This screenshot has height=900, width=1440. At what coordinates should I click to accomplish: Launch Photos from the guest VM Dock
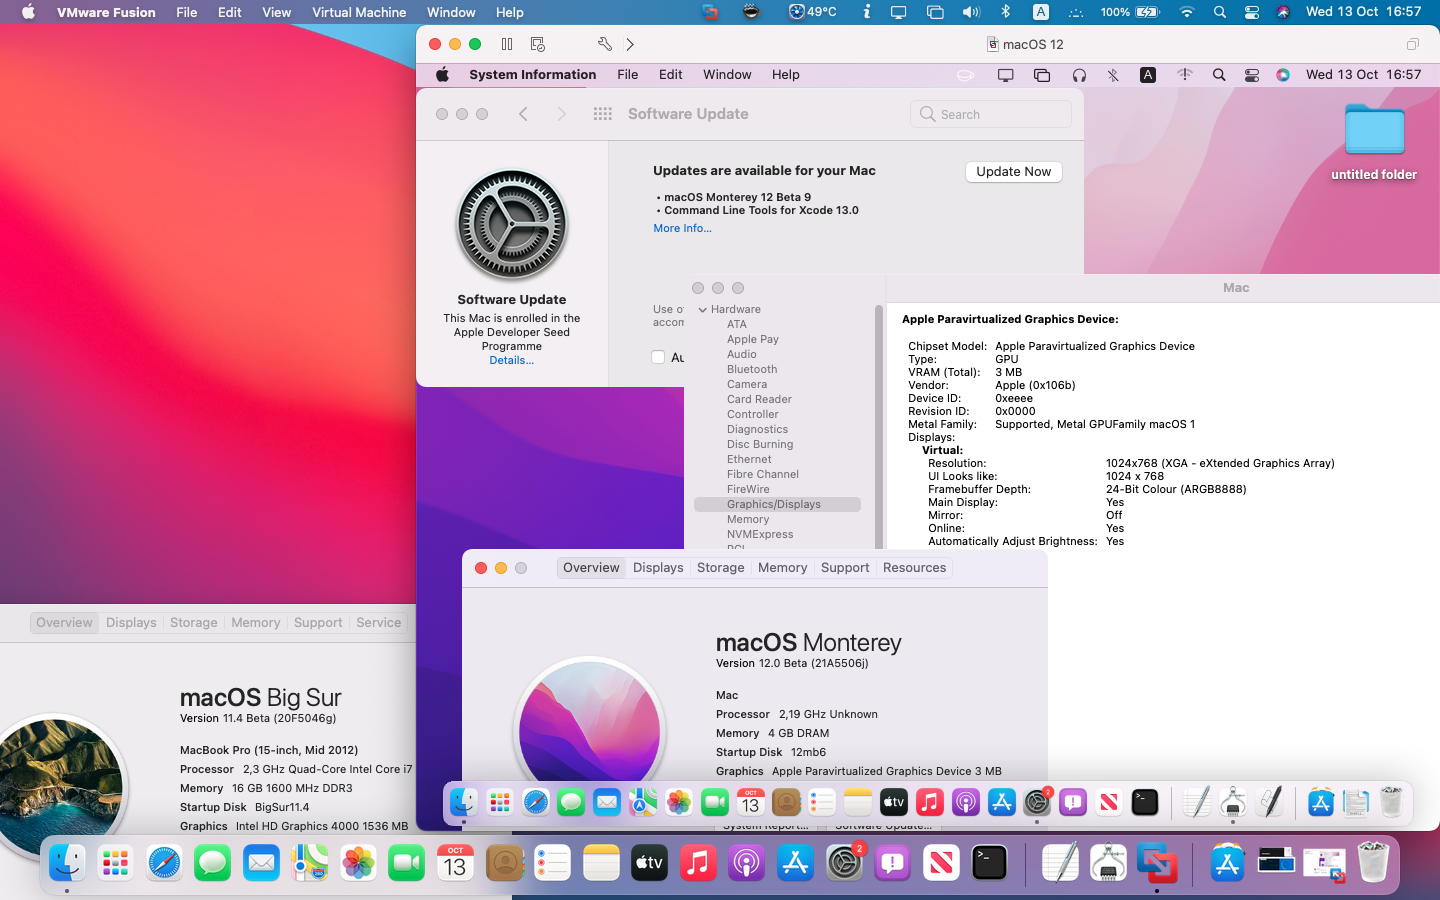pyautogui.click(x=679, y=802)
